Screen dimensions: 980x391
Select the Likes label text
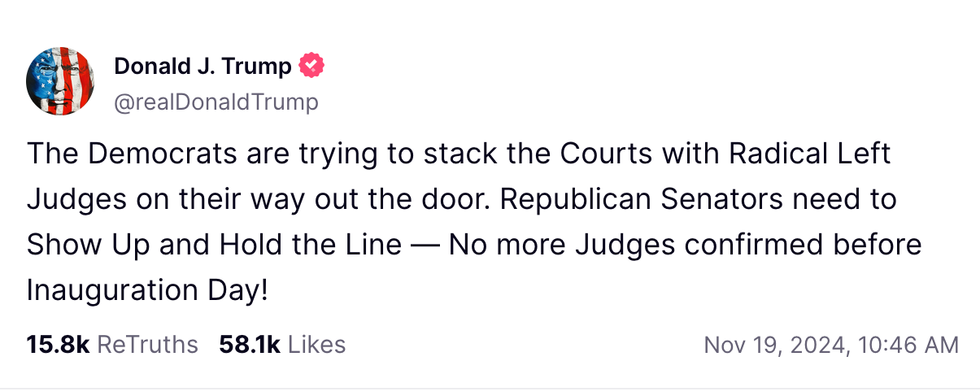click(317, 345)
